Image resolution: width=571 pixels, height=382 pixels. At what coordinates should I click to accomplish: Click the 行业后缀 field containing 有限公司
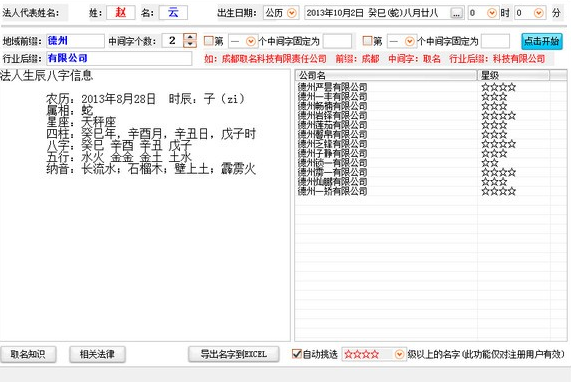[119, 58]
